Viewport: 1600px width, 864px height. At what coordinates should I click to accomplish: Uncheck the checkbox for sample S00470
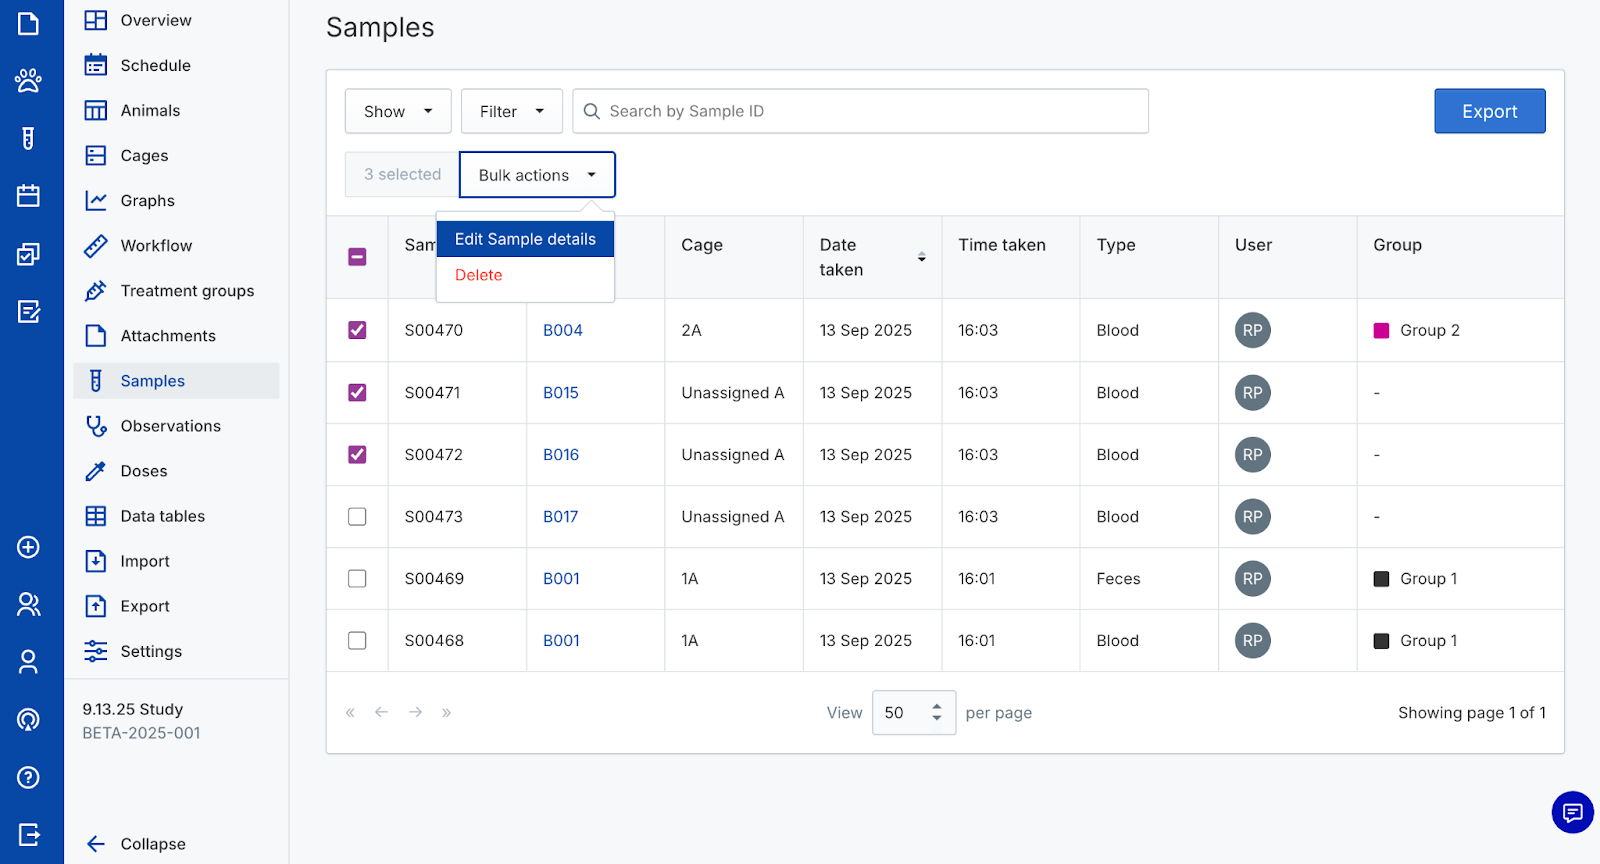point(357,330)
